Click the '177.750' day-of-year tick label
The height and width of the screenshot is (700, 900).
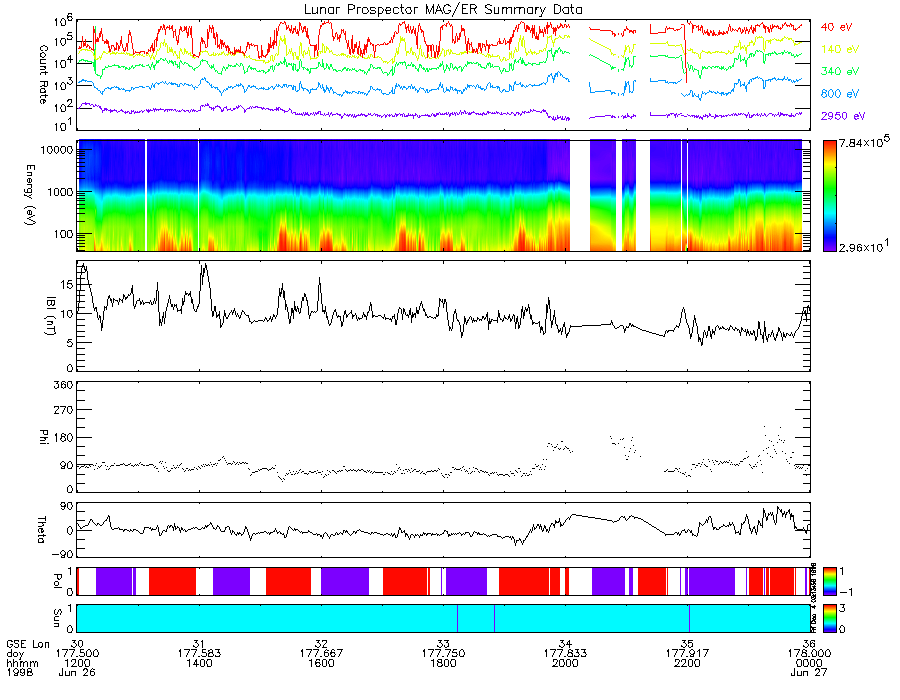pyautogui.click(x=443, y=654)
